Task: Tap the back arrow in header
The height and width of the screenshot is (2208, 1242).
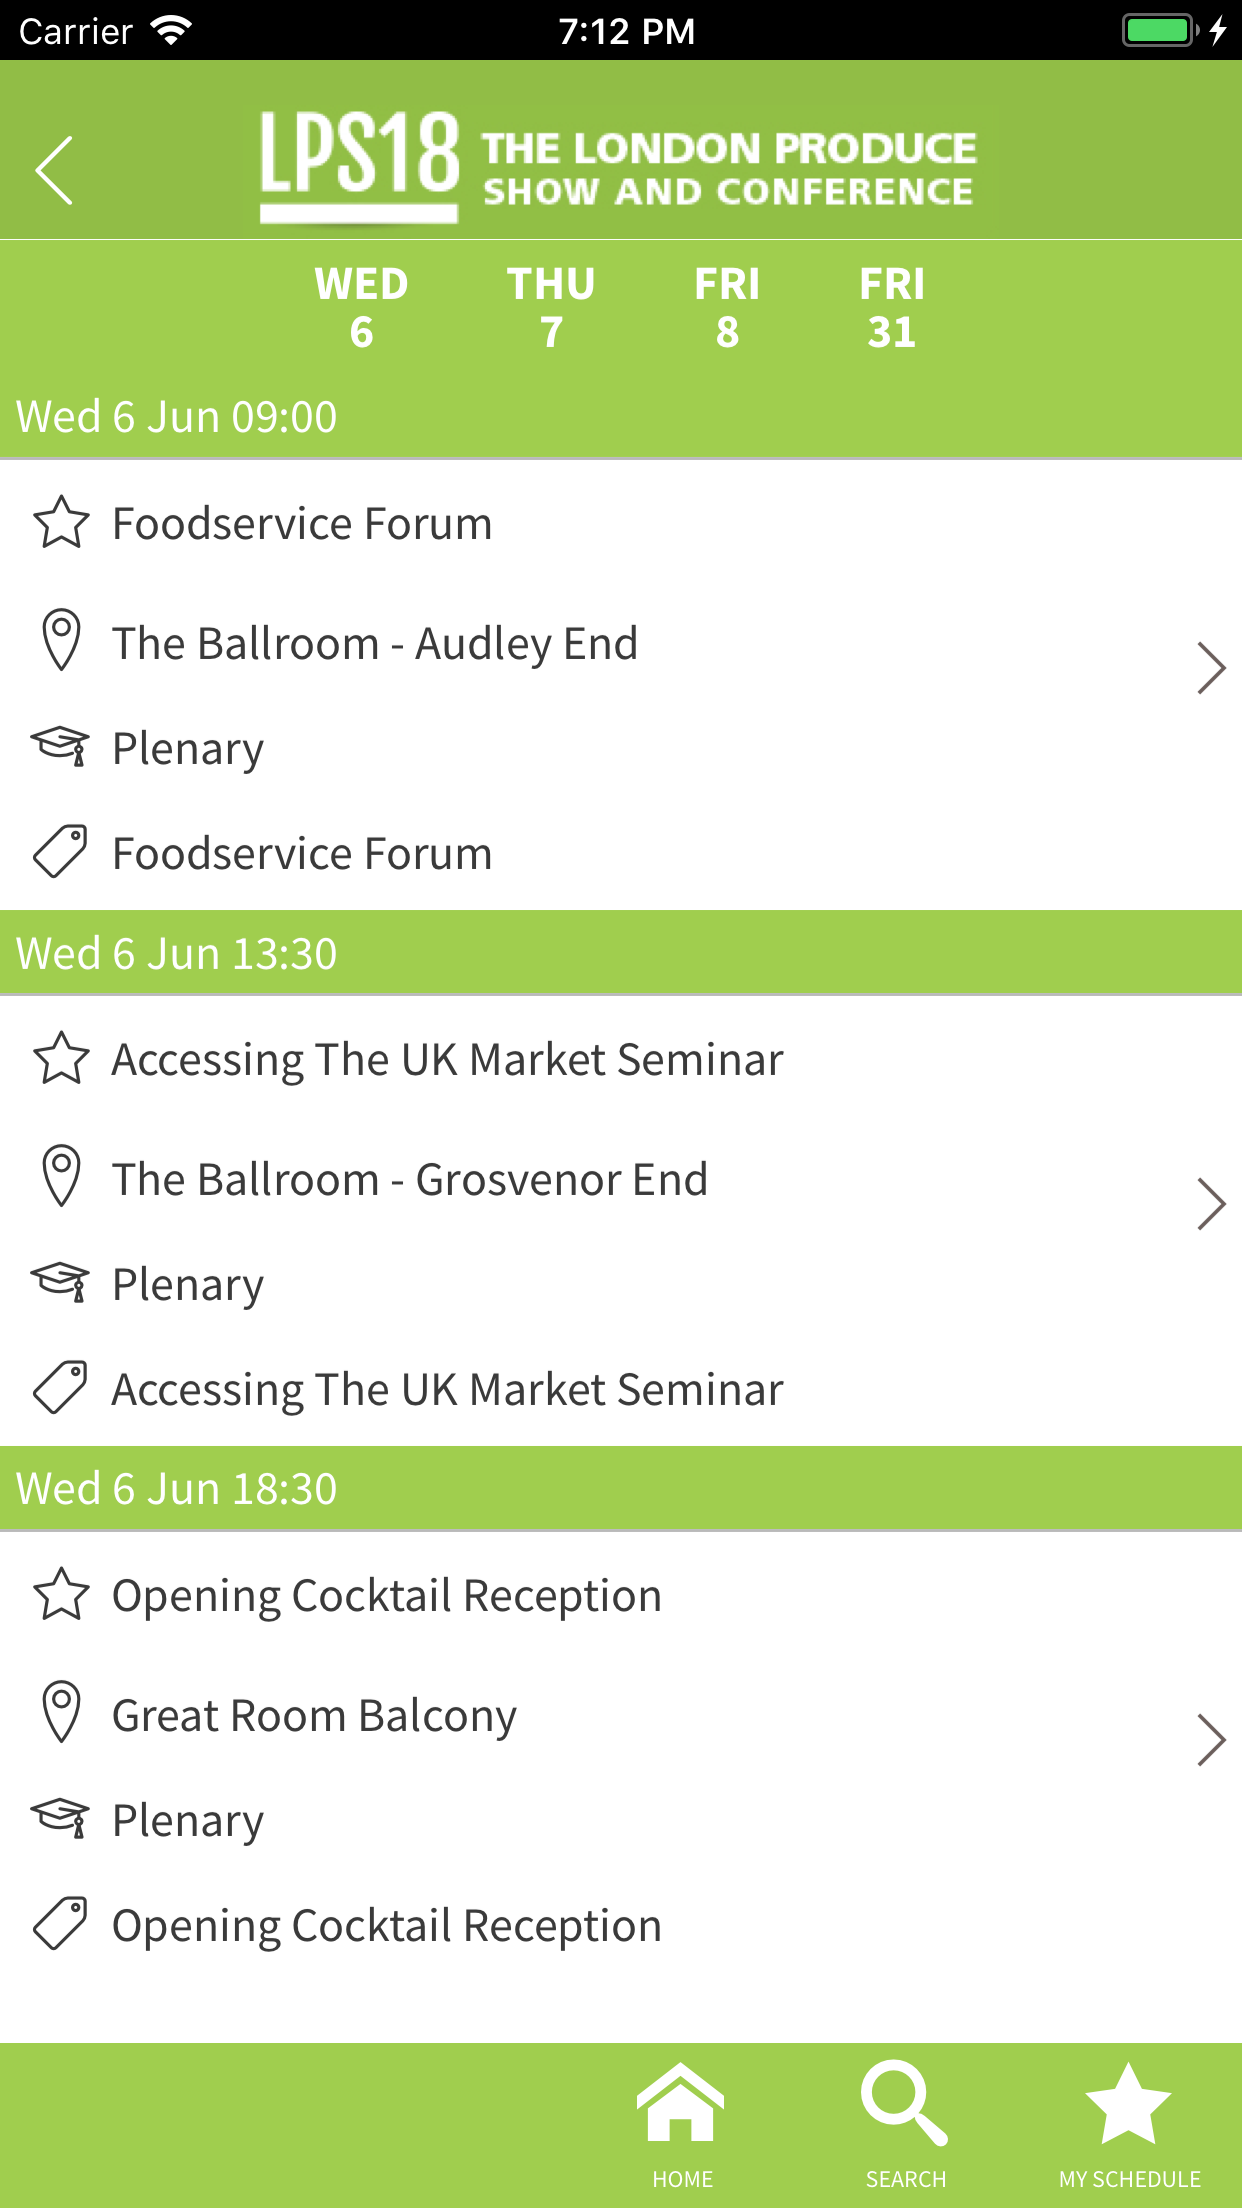Action: [x=55, y=170]
